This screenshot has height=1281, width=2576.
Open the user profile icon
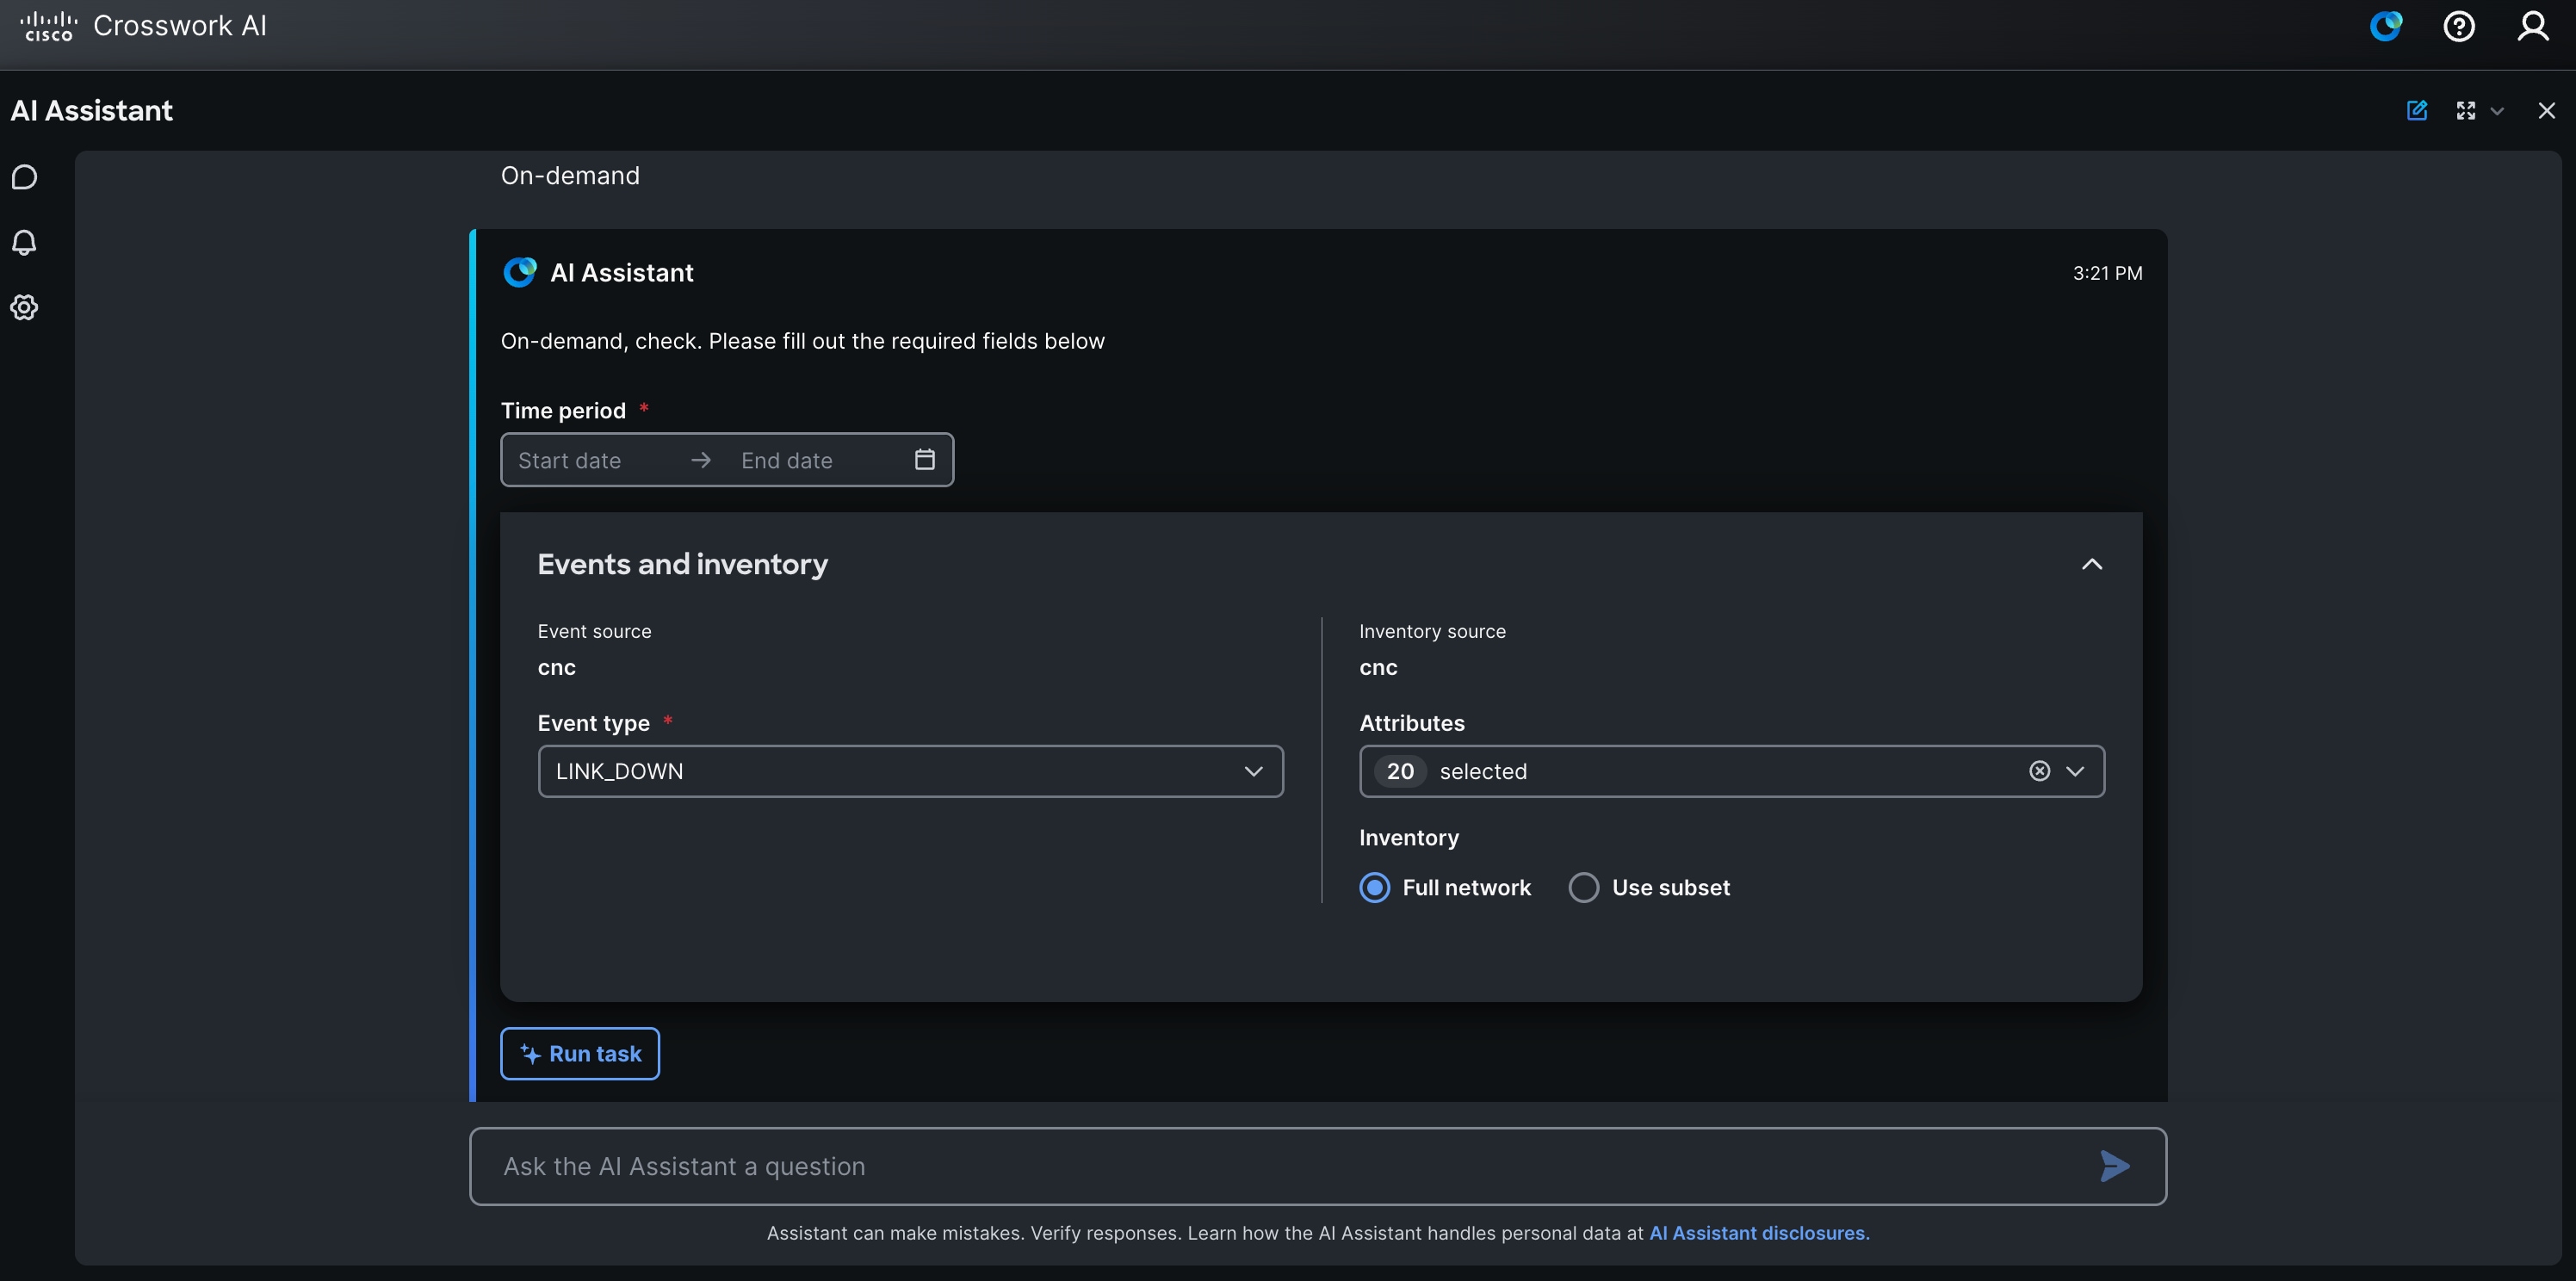point(2533,26)
